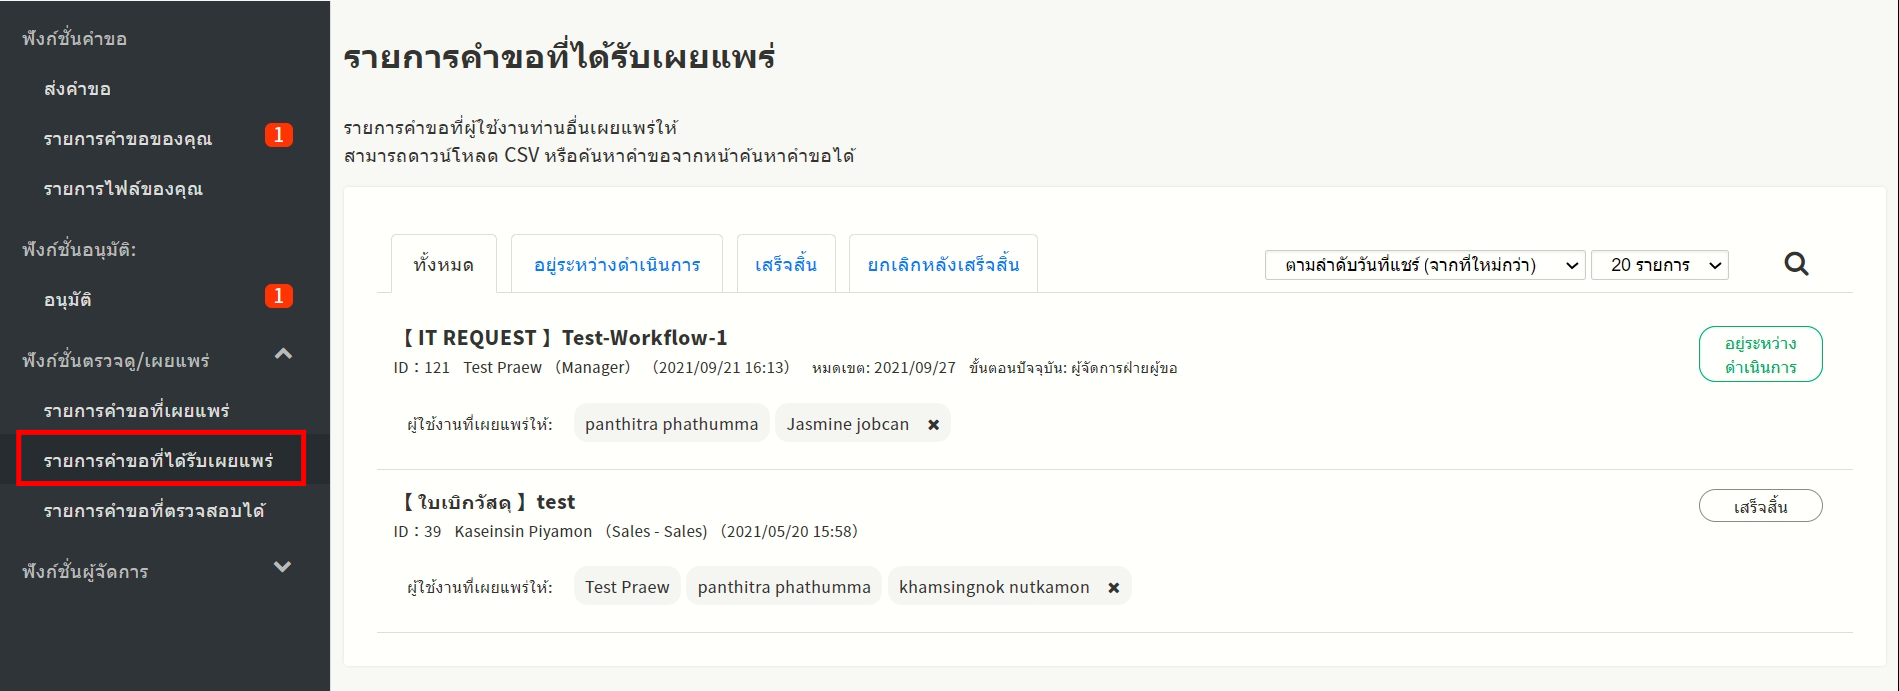This screenshot has width=1899, height=691.
Task: Click the magnifying glass search icon
Action: click(x=1796, y=264)
